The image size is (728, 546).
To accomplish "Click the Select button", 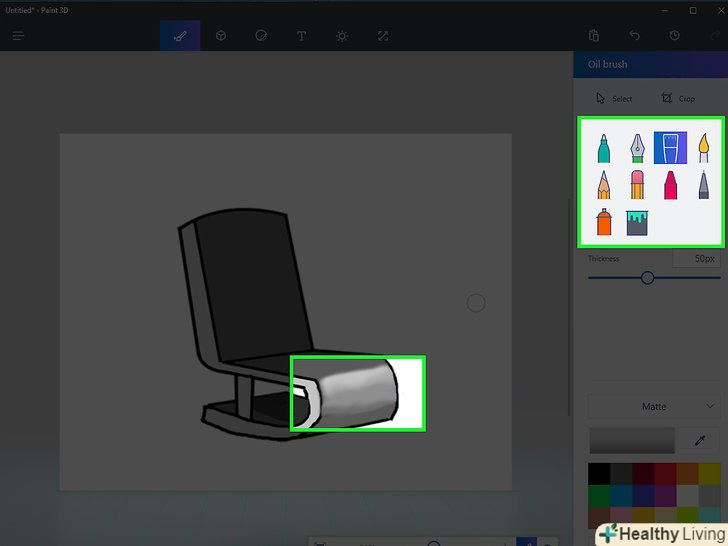I will (x=614, y=98).
